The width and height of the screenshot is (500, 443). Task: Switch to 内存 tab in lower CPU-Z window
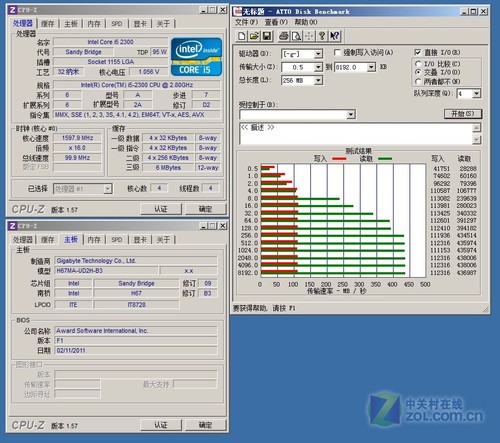(x=94, y=240)
